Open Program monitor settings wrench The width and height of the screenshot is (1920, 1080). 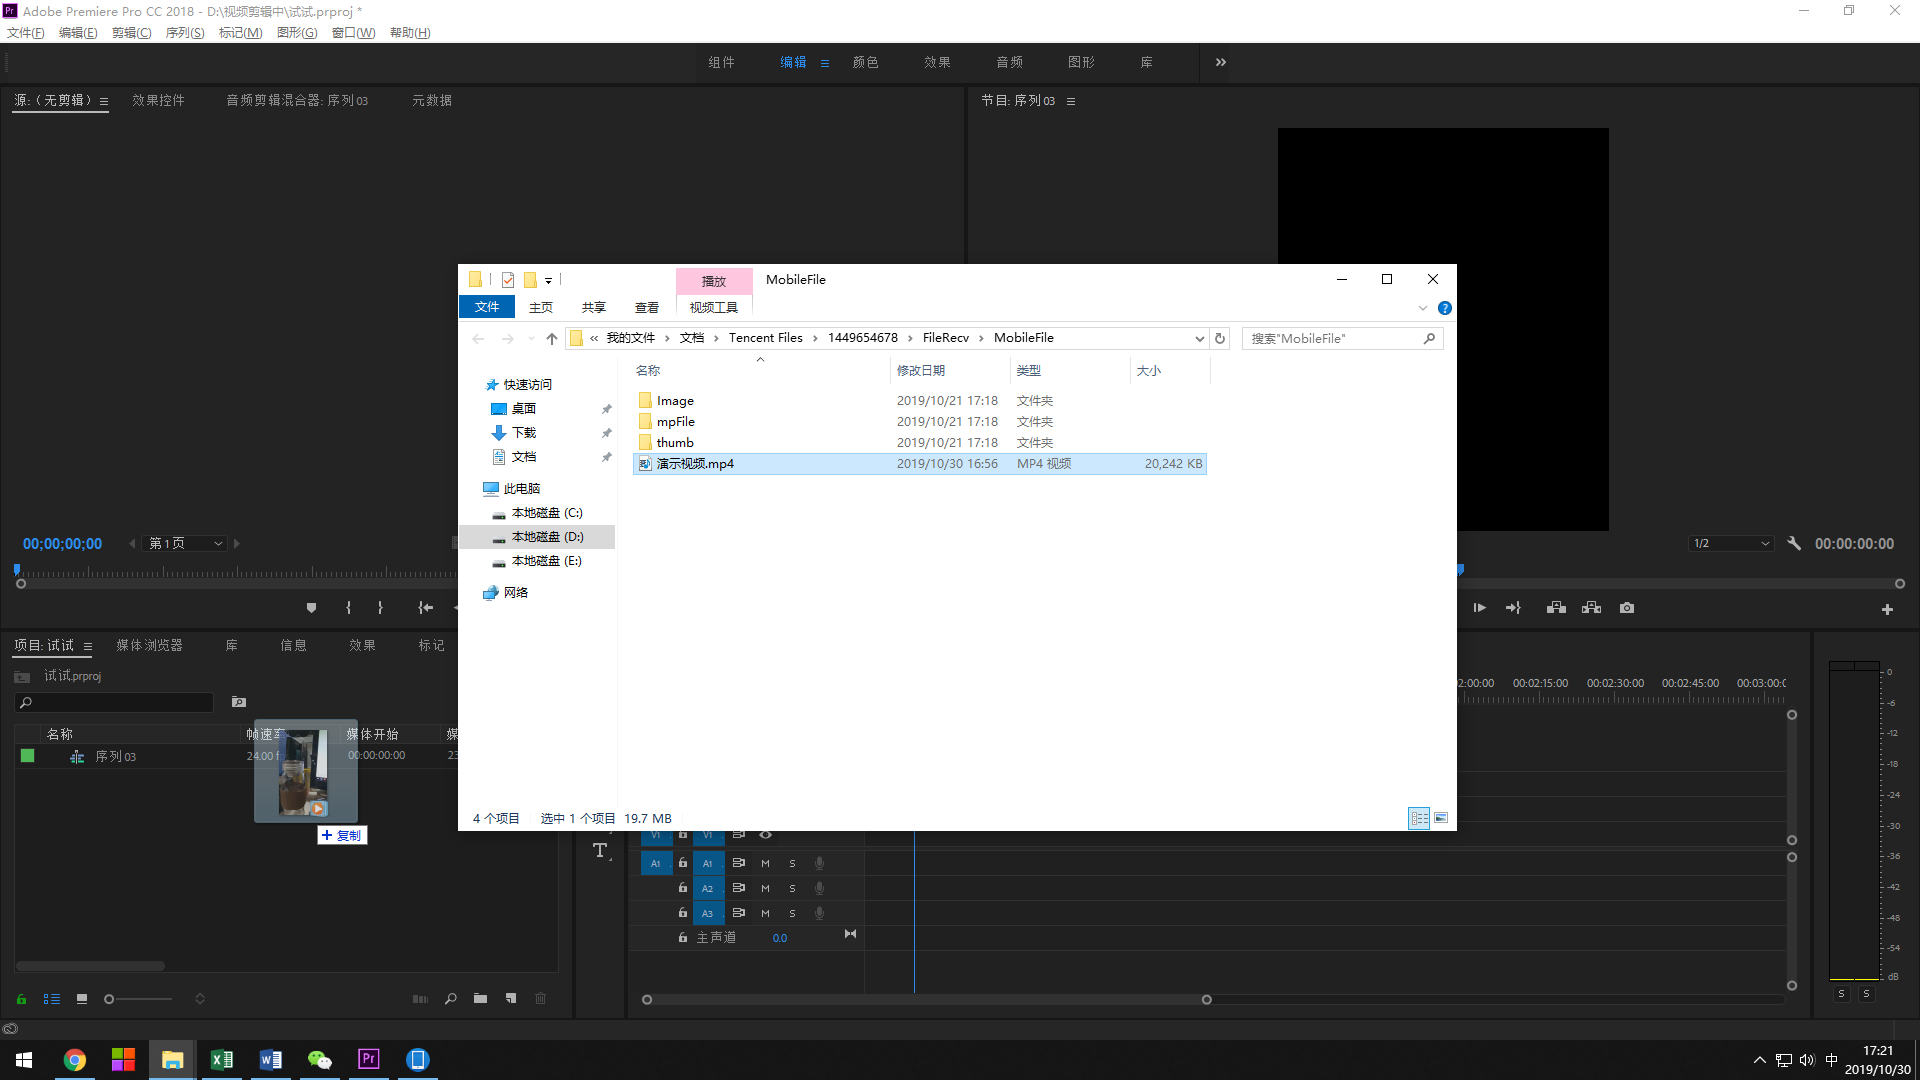(1794, 544)
